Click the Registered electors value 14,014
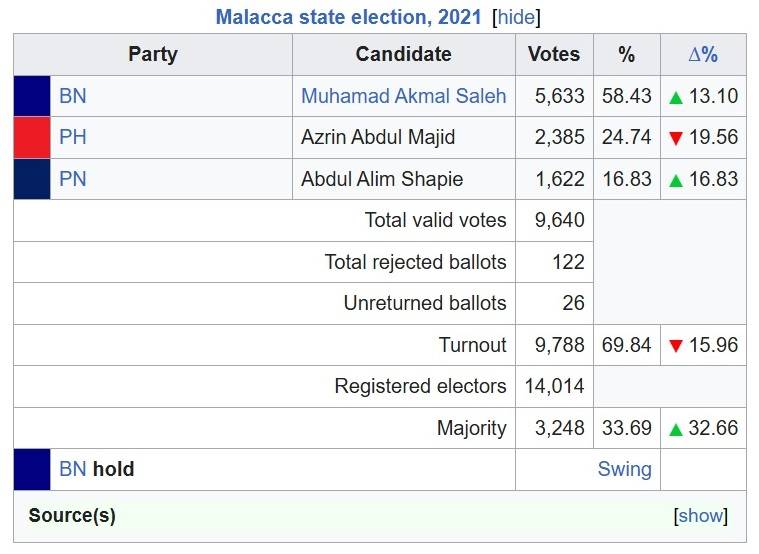 pyautogui.click(x=554, y=386)
